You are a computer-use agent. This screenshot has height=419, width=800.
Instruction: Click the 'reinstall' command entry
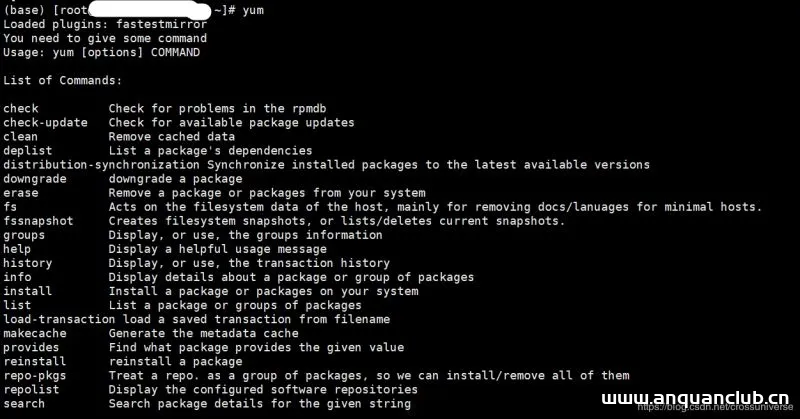(x=35, y=361)
